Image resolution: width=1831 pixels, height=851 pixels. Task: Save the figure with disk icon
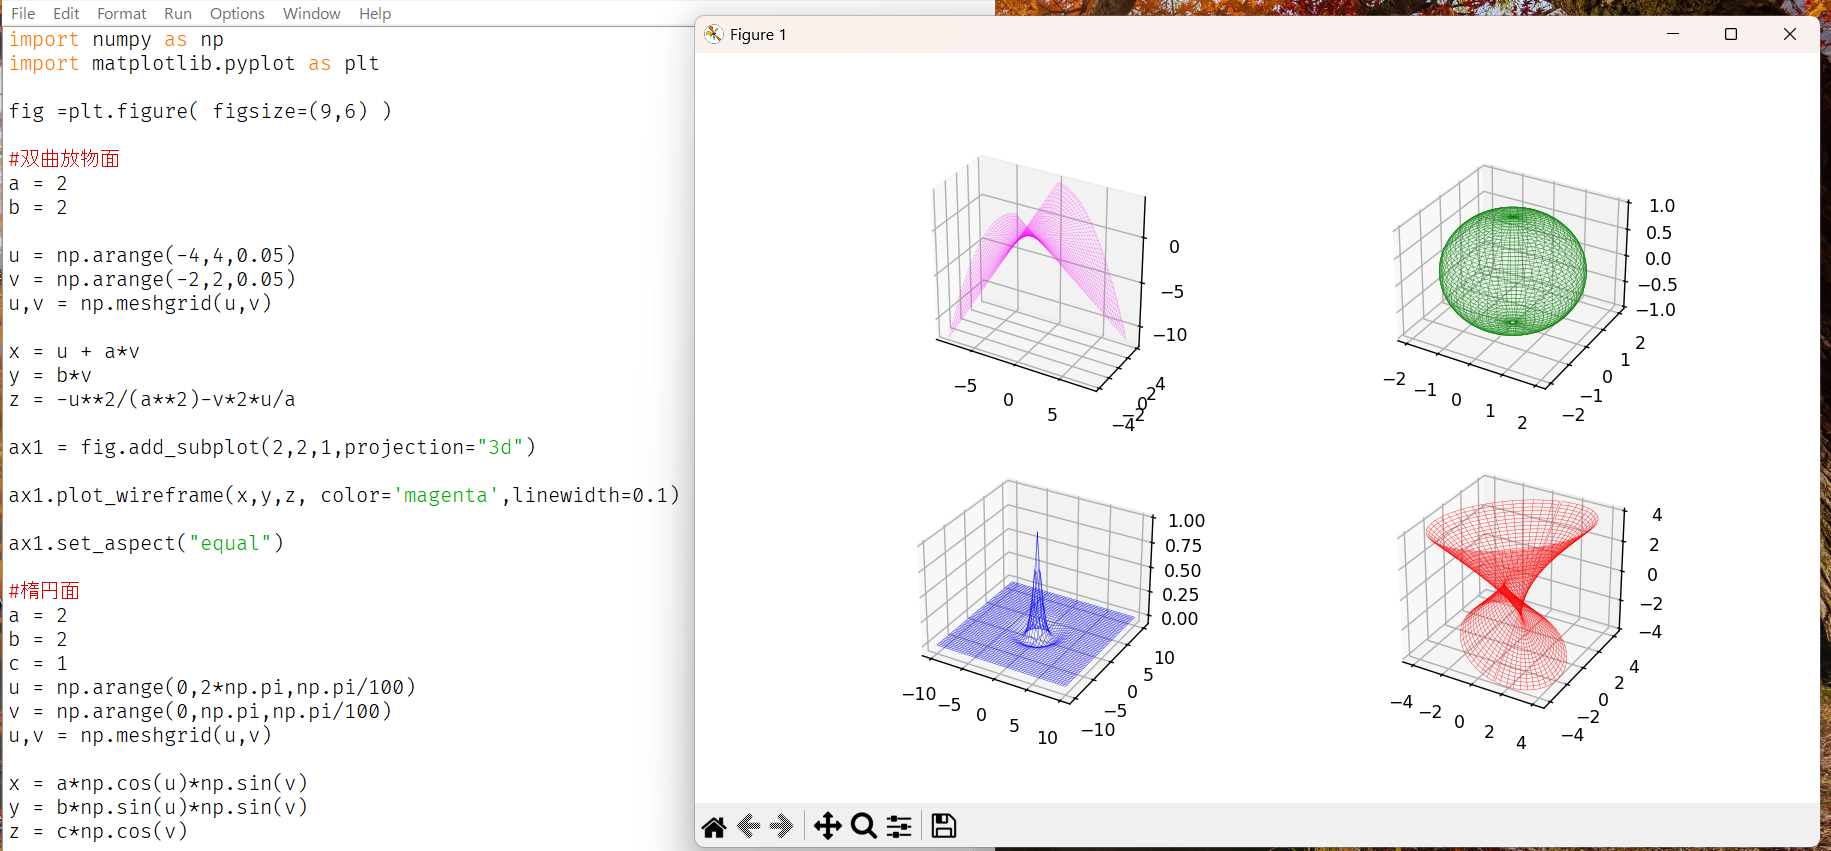944,826
